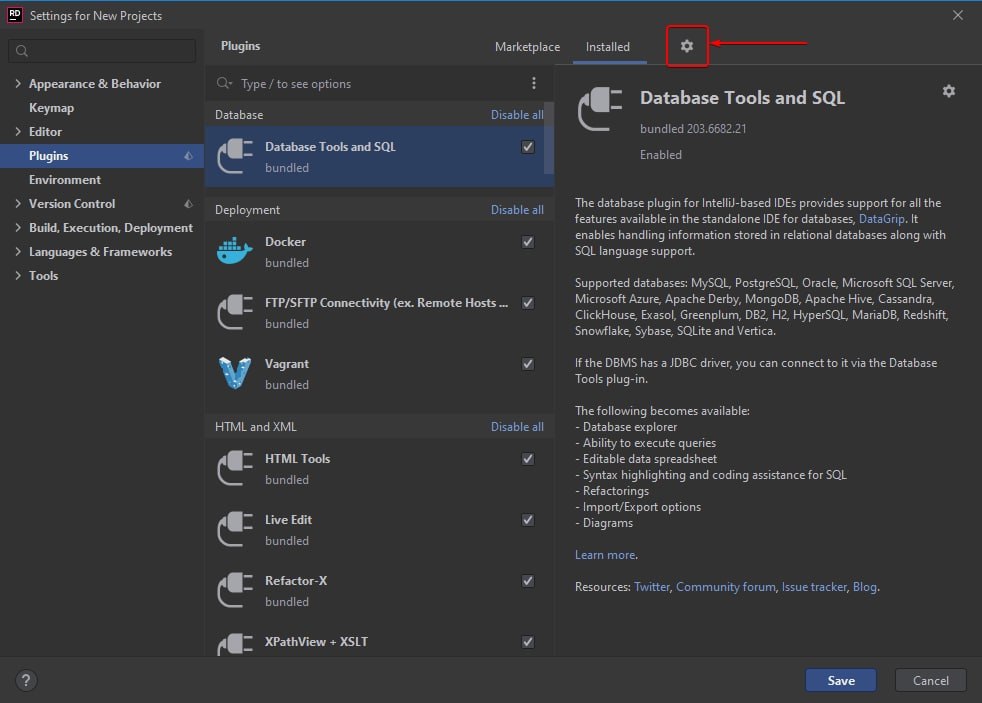Select Plugins in settings tree
The image size is (982, 703).
[102, 156]
